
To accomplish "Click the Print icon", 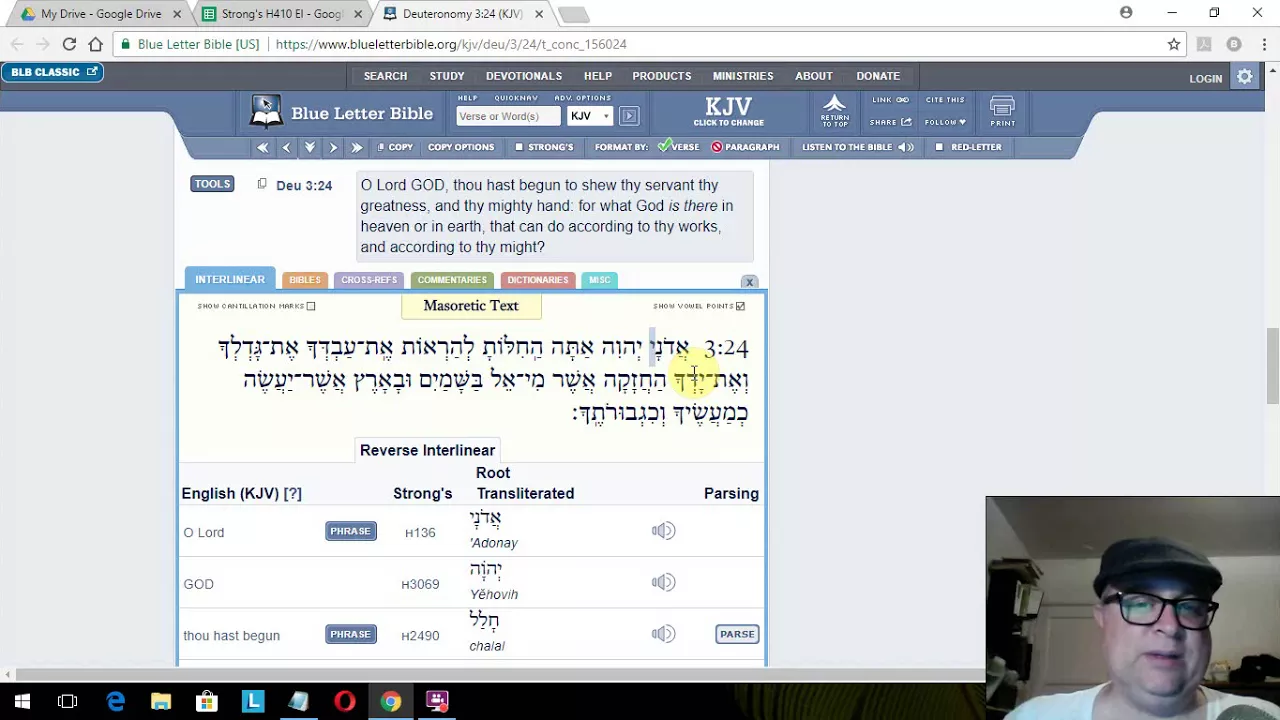I will coord(1002,111).
